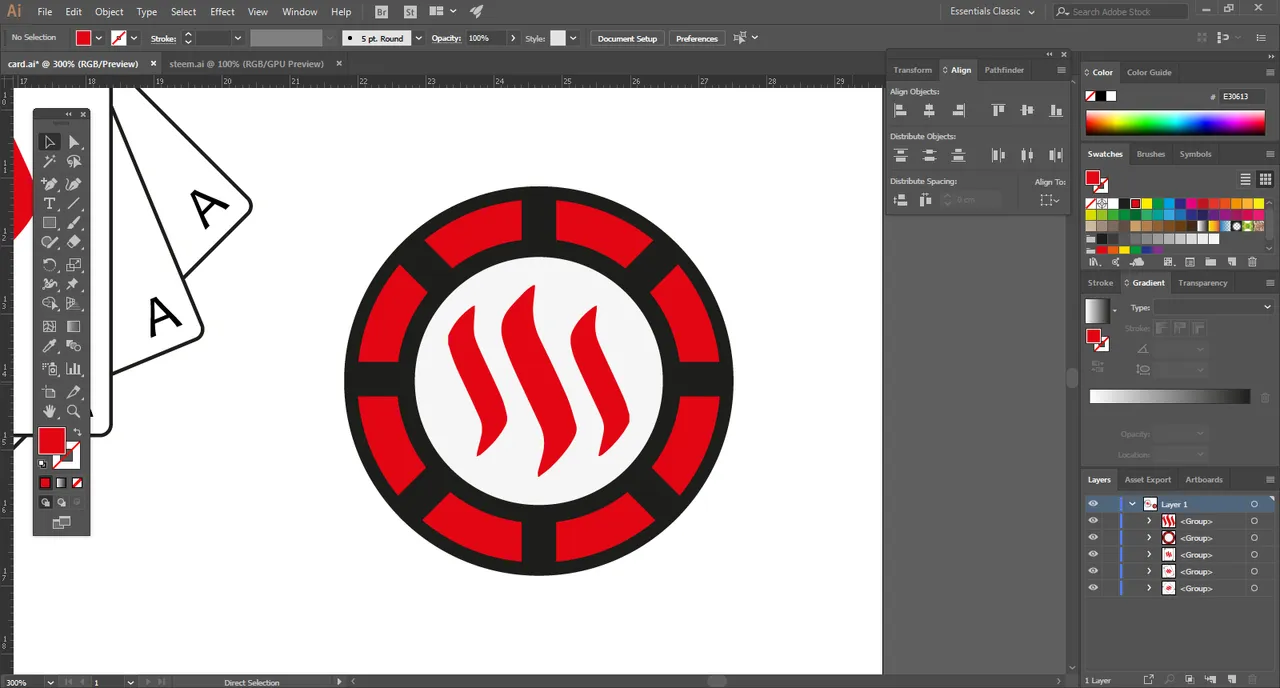
Task: Select the Type tool
Action: pos(49,204)
